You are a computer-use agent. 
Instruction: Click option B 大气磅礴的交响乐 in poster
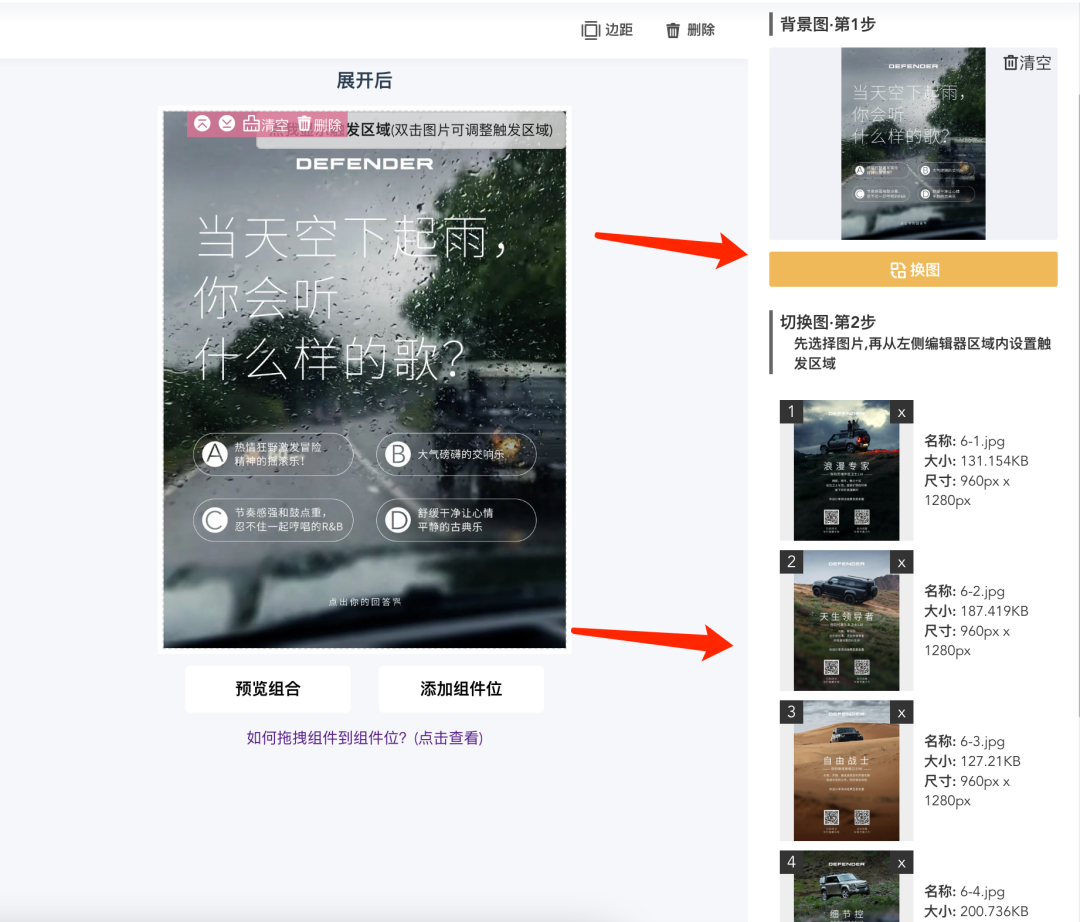click(x=456, y=454)
